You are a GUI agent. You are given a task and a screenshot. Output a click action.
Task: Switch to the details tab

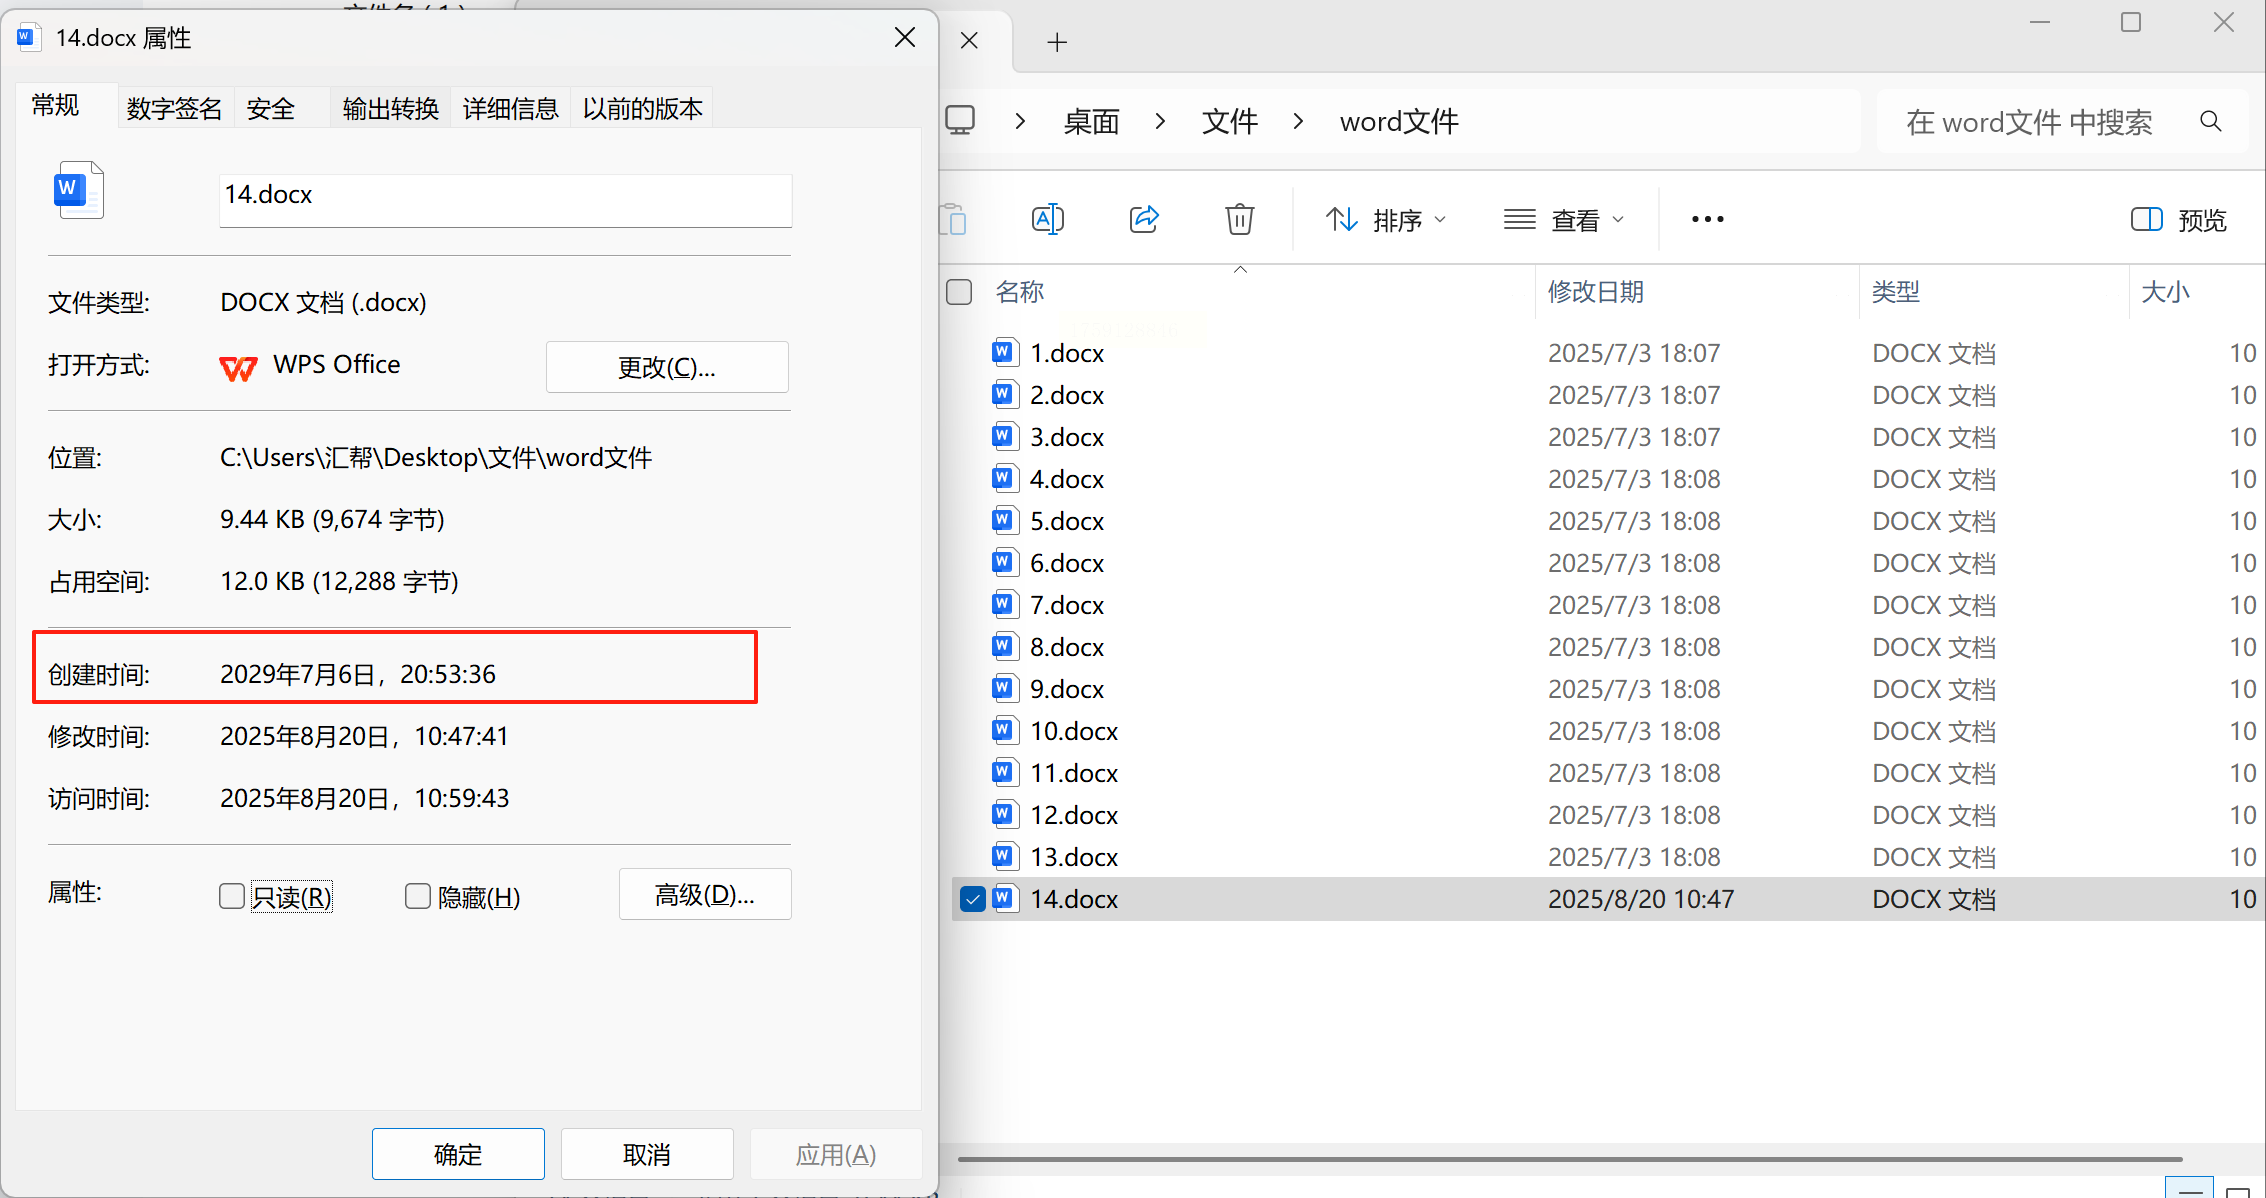(x=510, y=108)
